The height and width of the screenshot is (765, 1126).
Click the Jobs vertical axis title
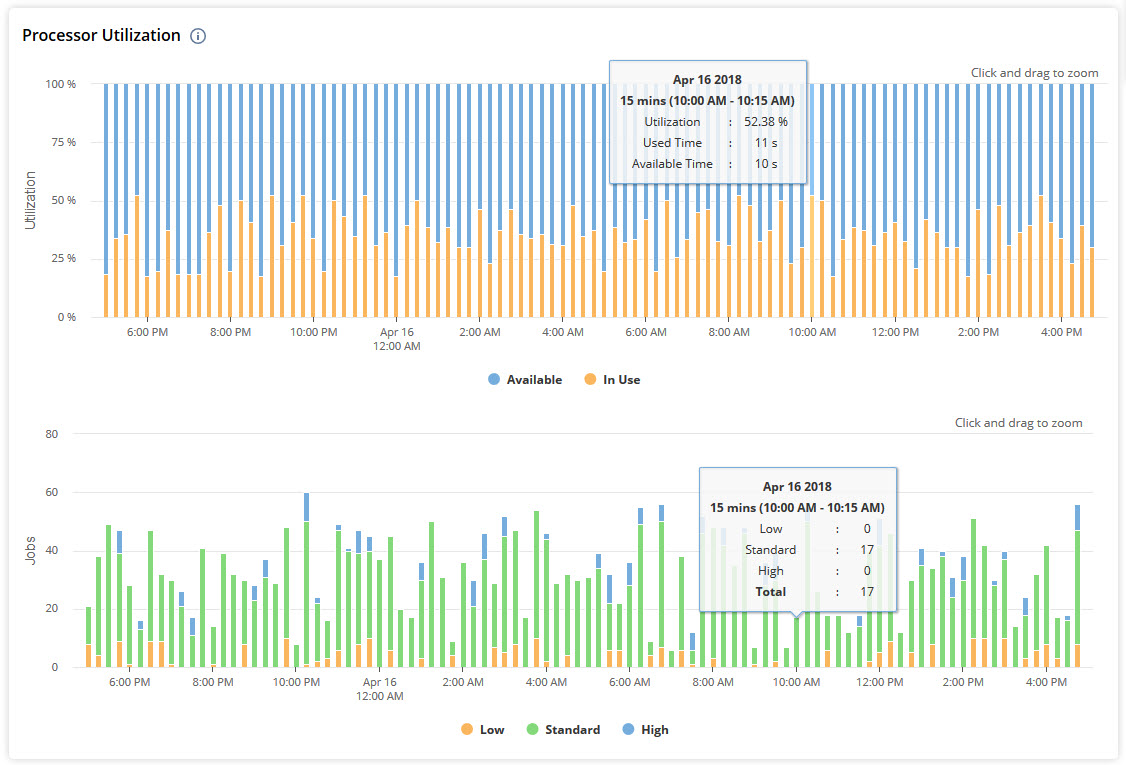tap(30, 550)
